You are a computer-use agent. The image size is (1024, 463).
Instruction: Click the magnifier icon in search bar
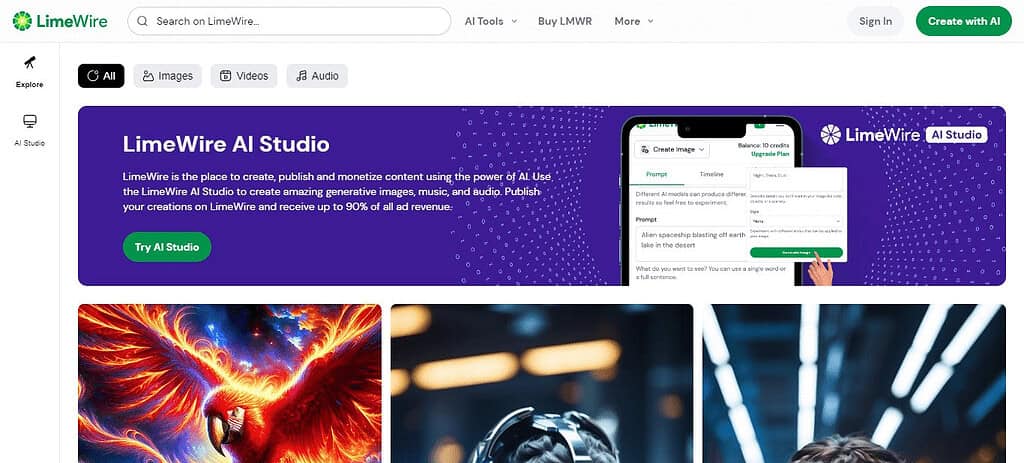tap(142, 21)
